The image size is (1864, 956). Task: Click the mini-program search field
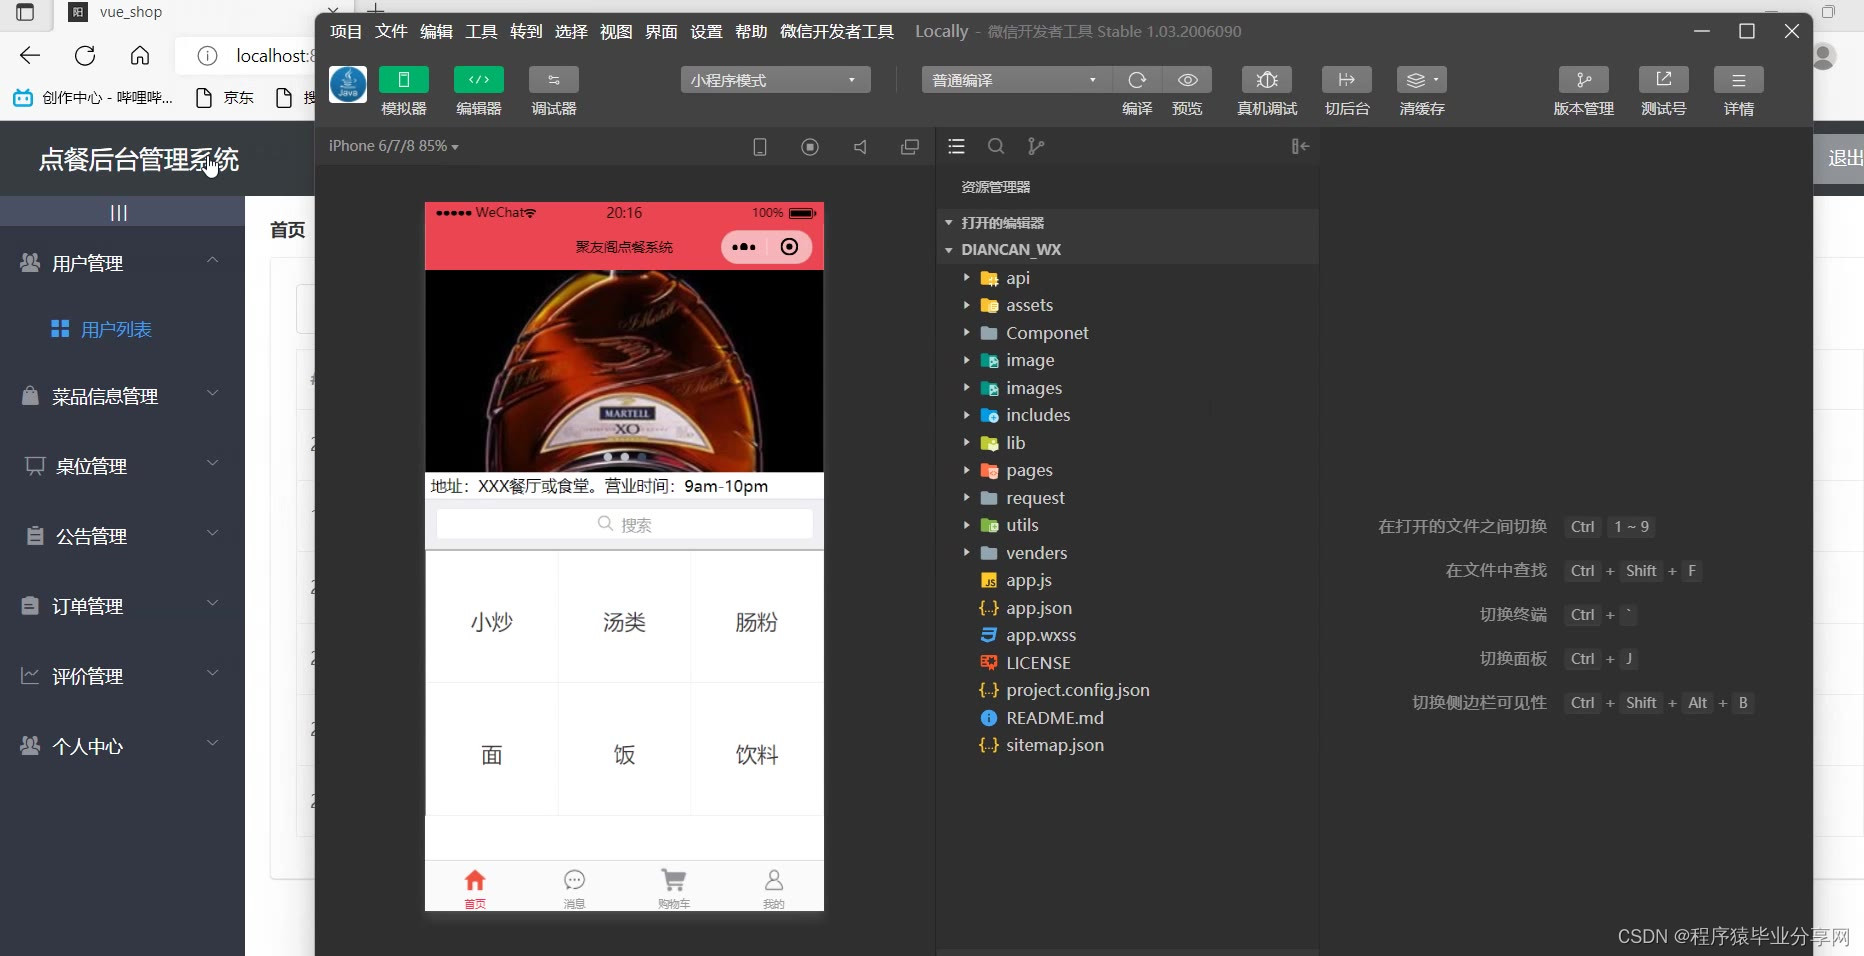coord(624,524)
